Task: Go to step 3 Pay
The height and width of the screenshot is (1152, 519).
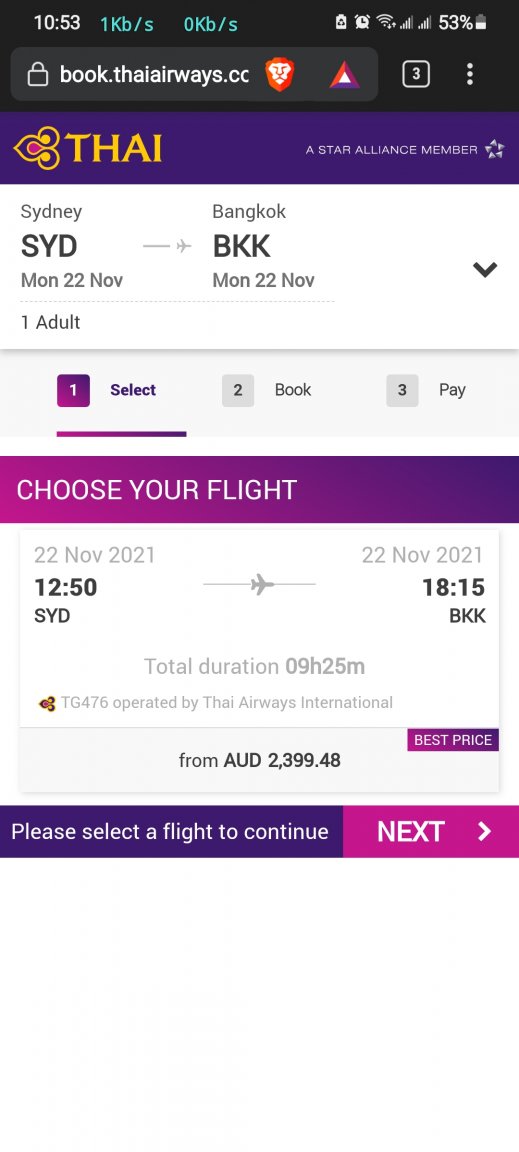Action: click(x=426, y=390)
